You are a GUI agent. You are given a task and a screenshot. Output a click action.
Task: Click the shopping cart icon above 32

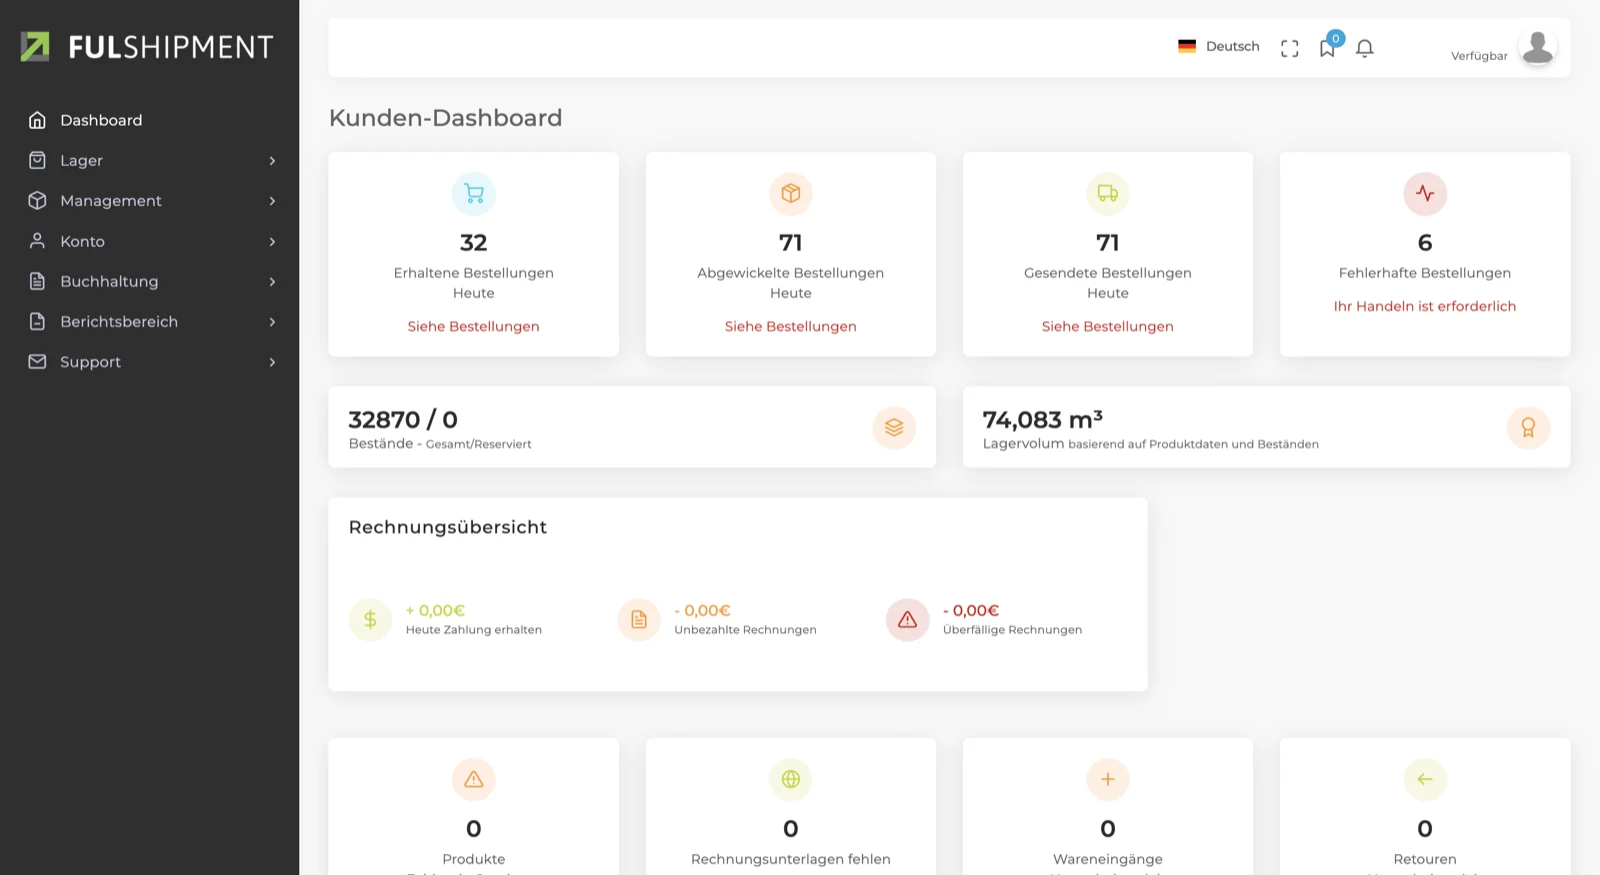click(474, 194)
